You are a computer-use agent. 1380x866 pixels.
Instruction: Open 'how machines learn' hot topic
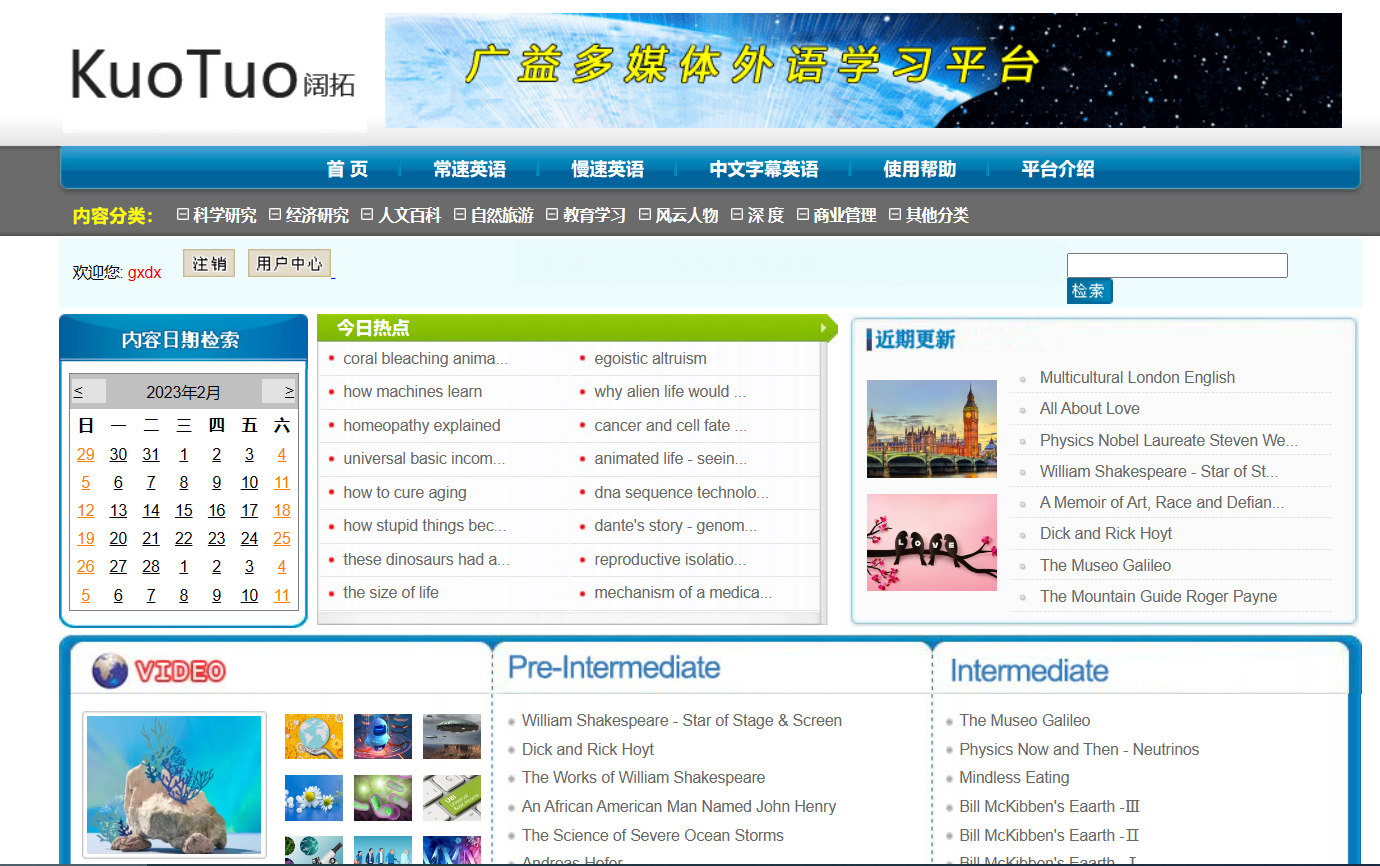[412, 391]
